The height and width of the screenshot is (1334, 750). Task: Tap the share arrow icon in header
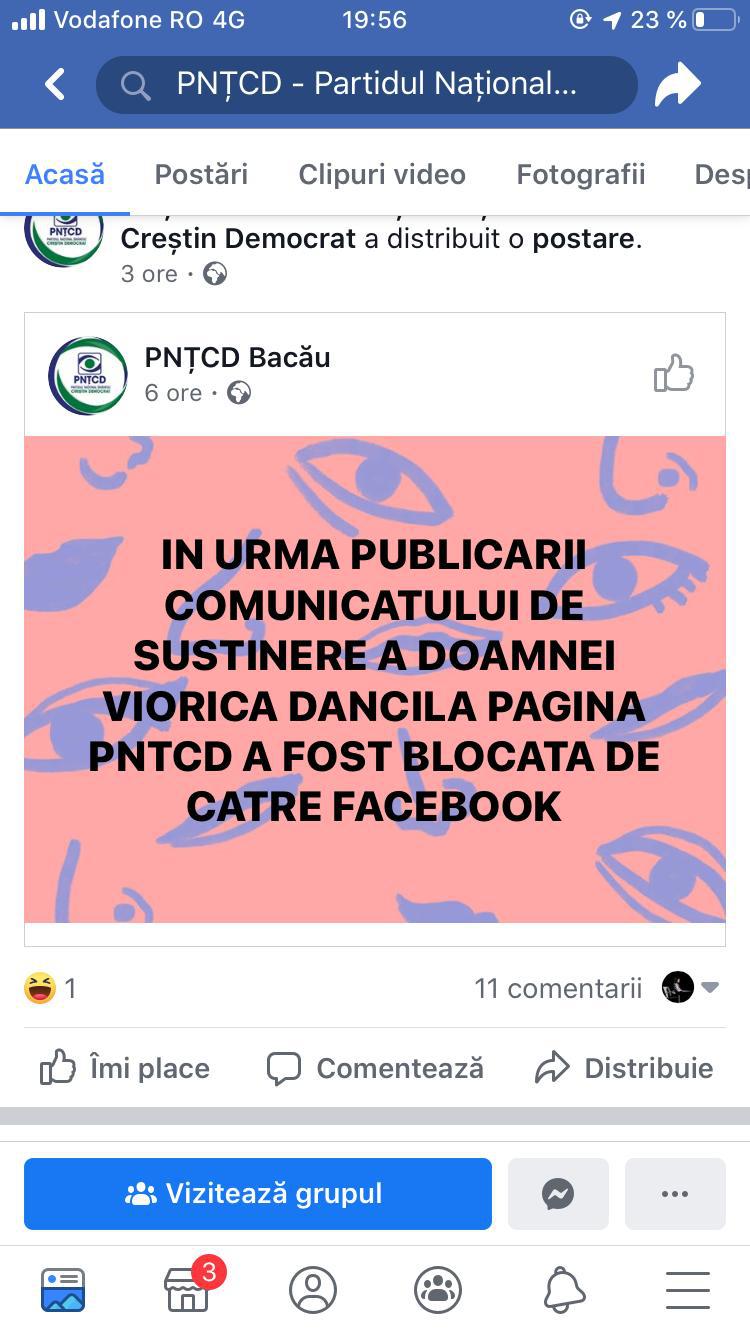pyautogui.click(x=678, y=85)
